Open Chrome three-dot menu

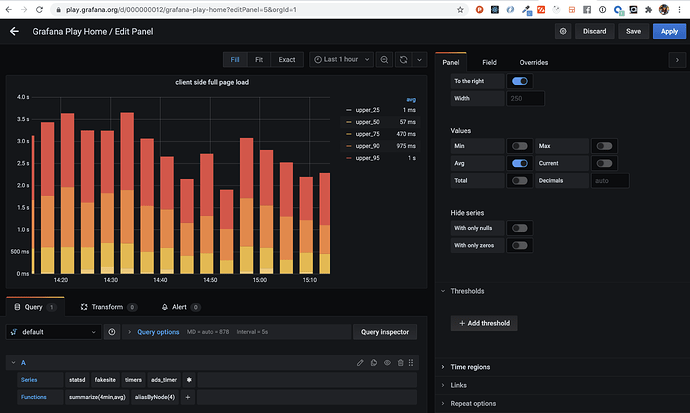(x=679, y=9)
